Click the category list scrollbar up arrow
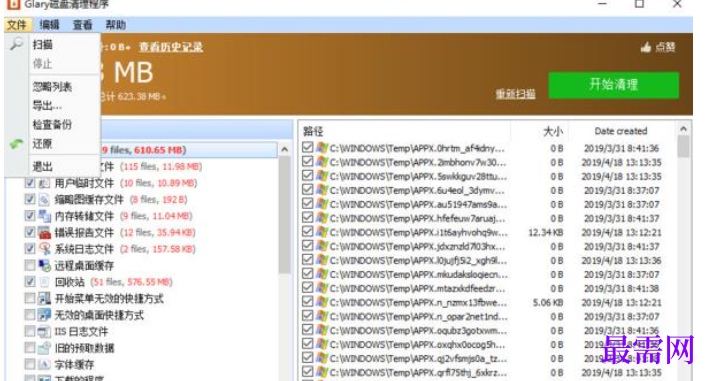The width and height of the screenshot is (713, 381). pyautogui.click(x=285, y=149)
